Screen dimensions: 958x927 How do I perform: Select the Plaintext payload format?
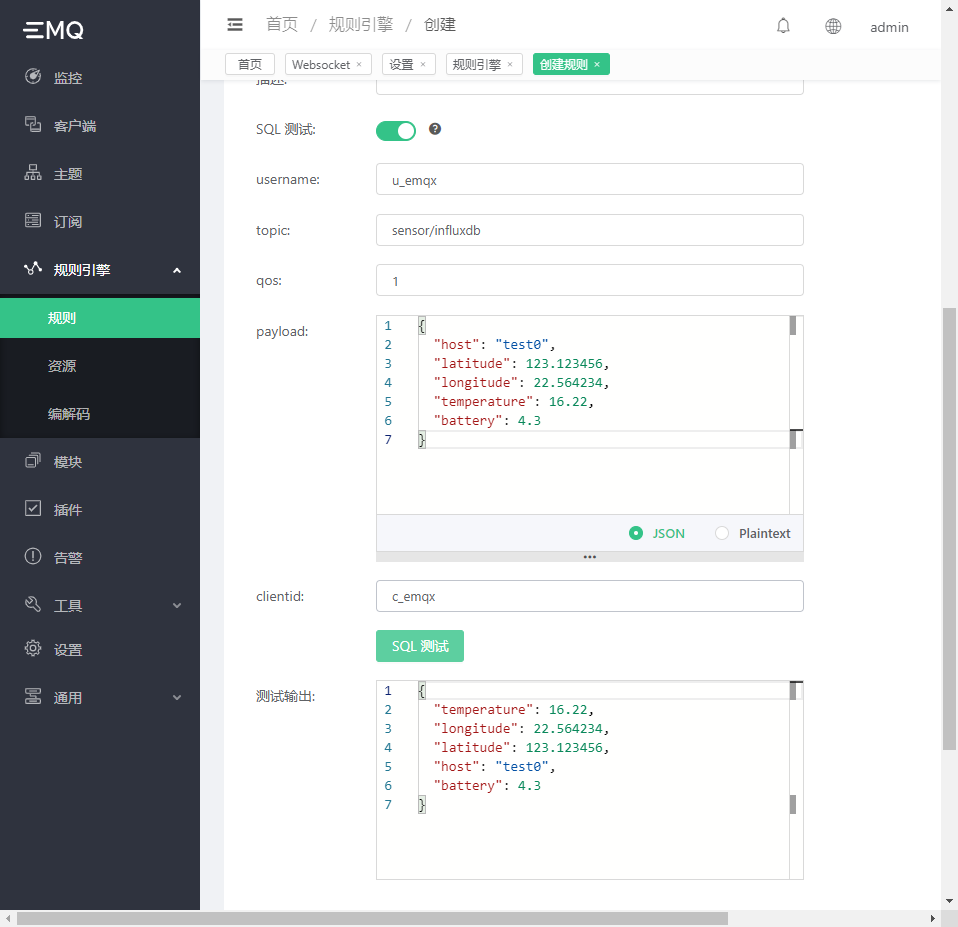pos(722,533)
